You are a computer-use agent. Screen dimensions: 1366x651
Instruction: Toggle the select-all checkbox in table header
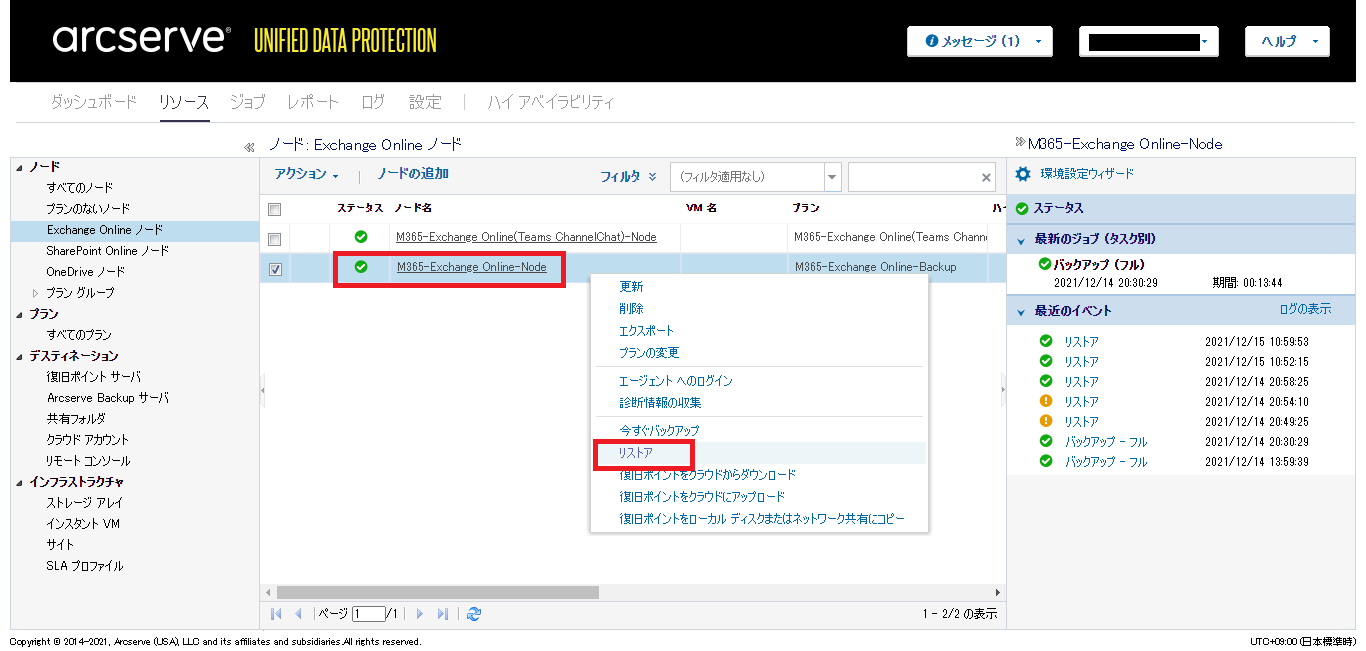275,209
